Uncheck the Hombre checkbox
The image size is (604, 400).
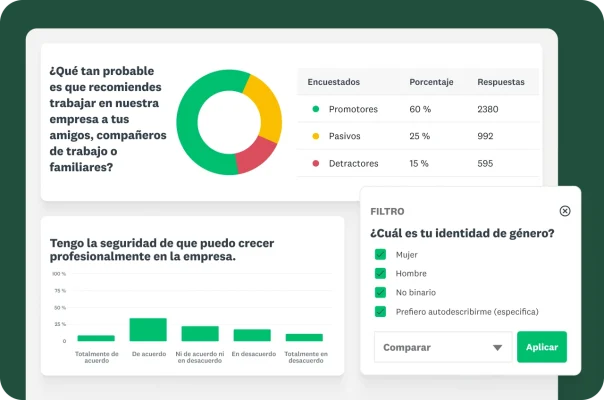click(380, 273)
